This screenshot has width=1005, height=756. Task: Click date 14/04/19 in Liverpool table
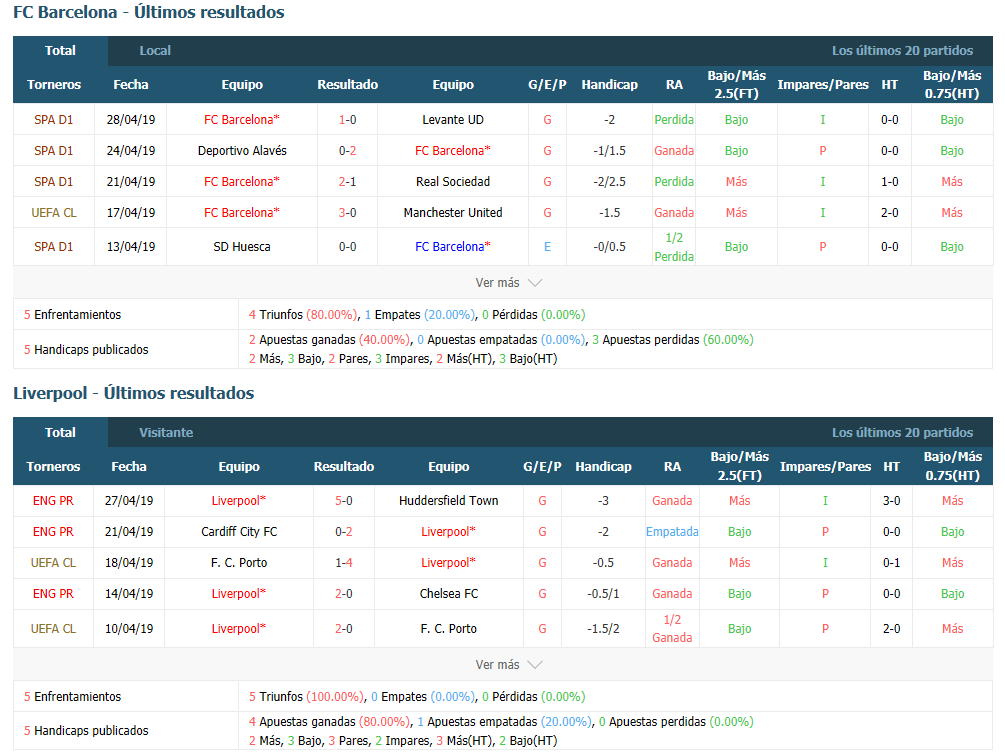129,594
